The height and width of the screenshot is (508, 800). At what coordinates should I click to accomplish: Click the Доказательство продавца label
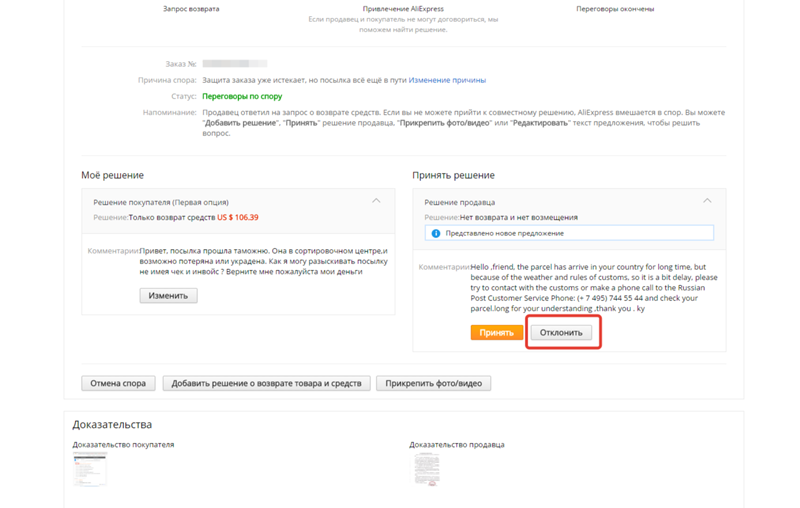point(457,445)
